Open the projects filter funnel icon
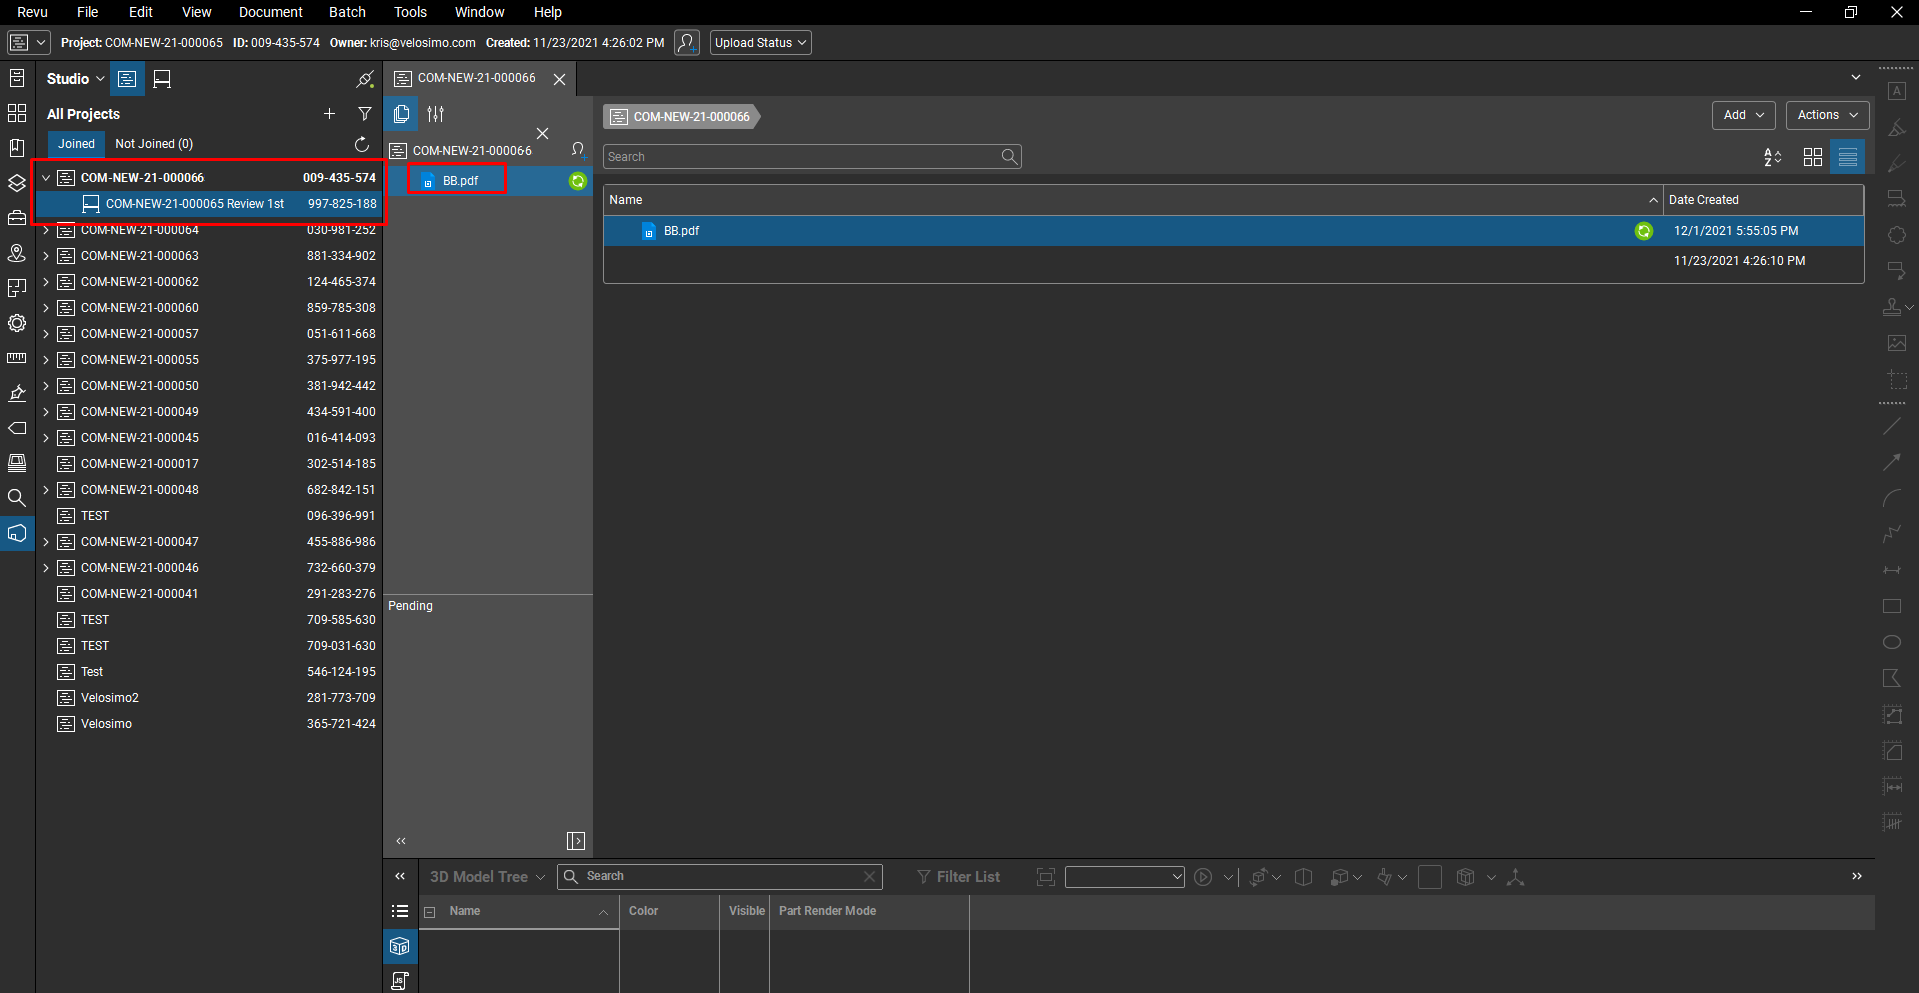This screenshot has width=1919, height=993. [x=365, y=114]
